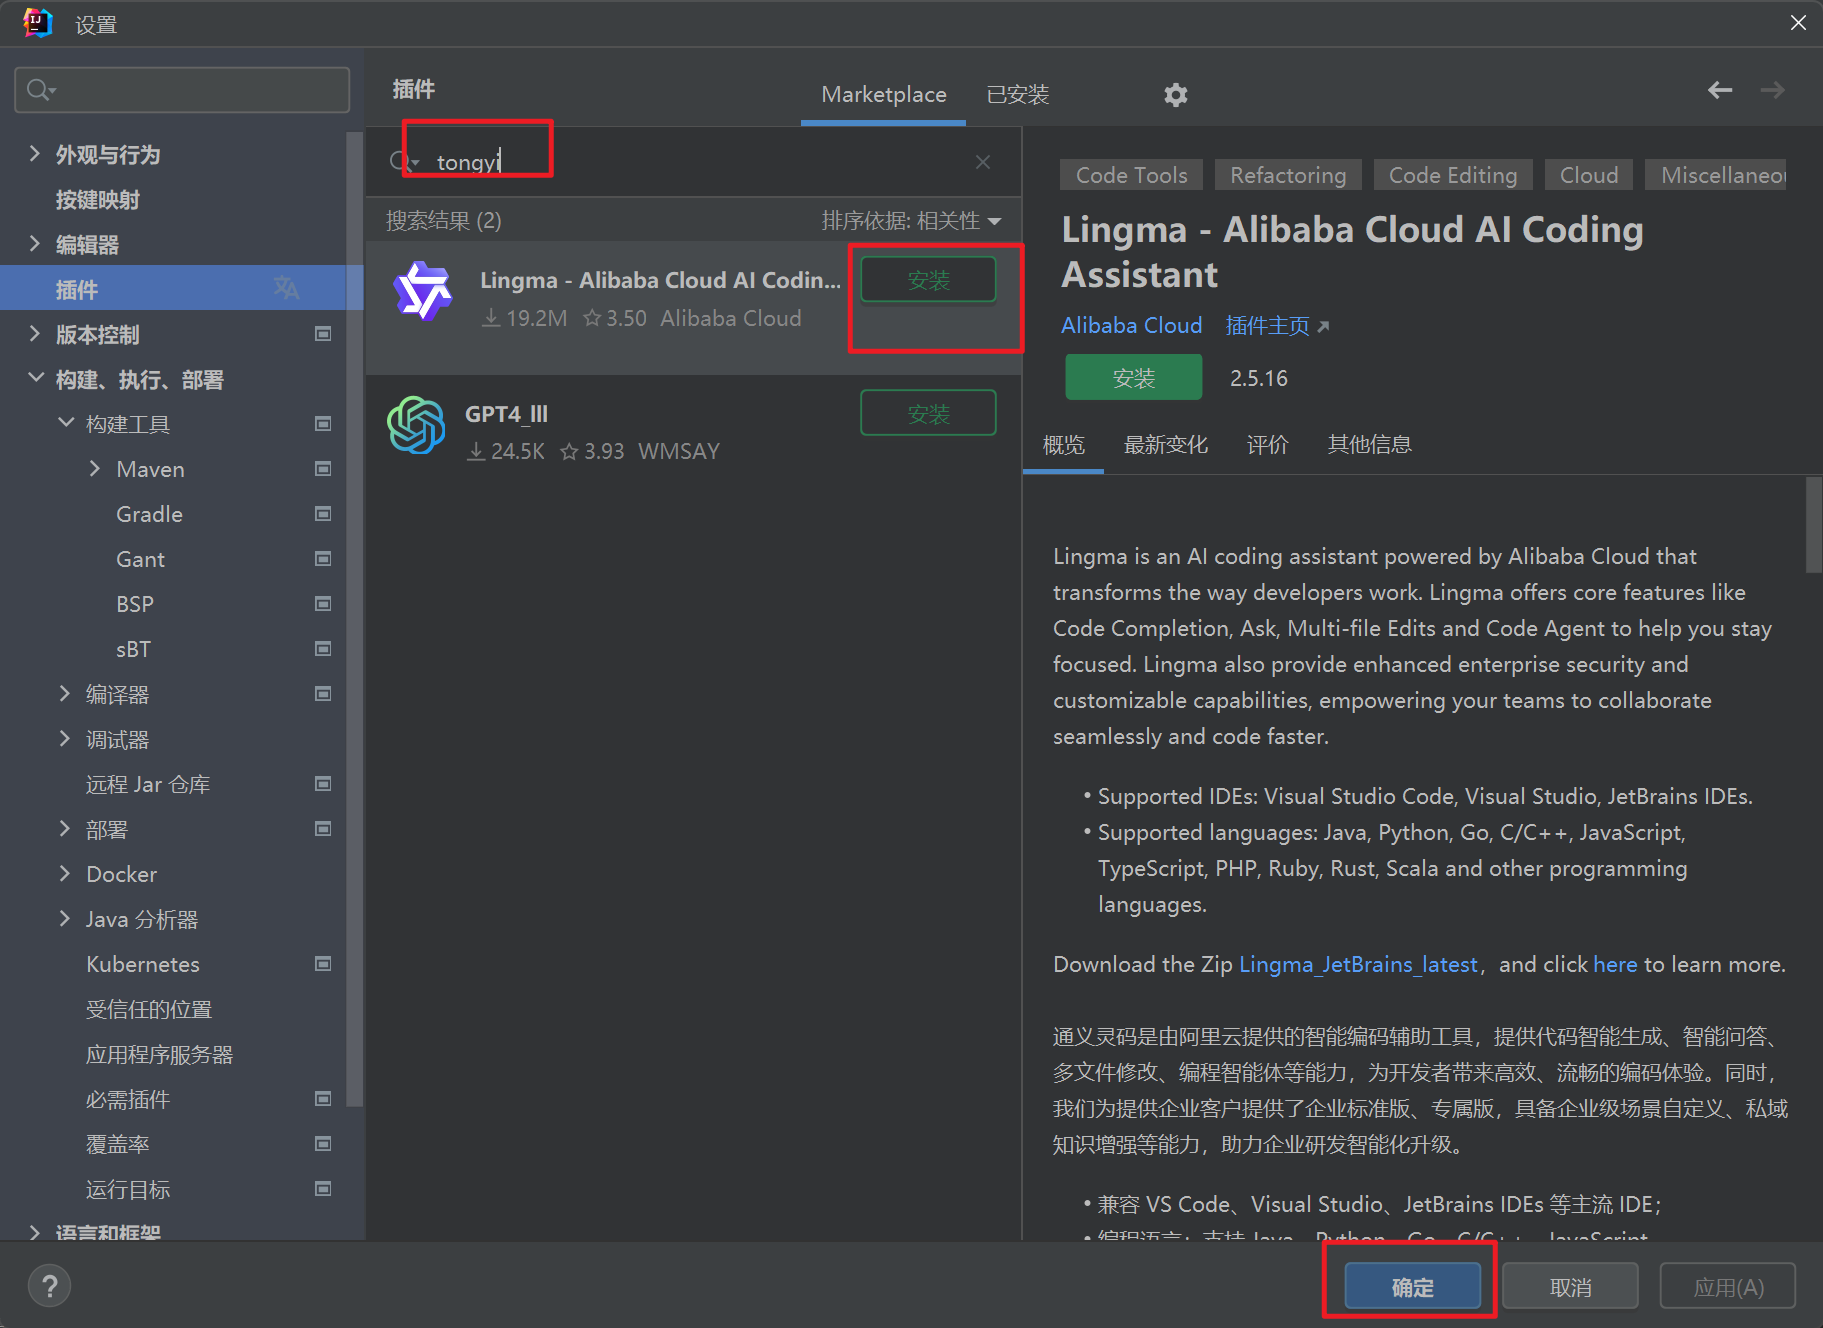1823x1328 pixels.
Task: Switch to the 已安装 tab
Action: tap(1017, 95)
